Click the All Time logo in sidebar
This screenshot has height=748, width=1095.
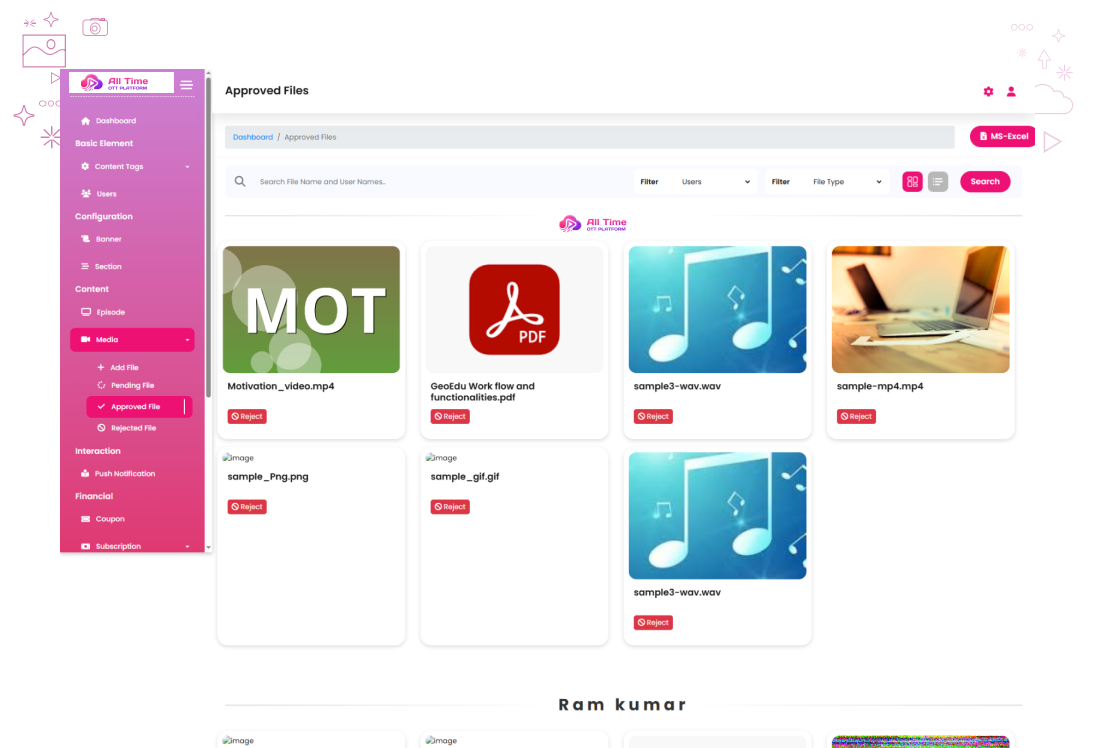(x=121, y=83)
